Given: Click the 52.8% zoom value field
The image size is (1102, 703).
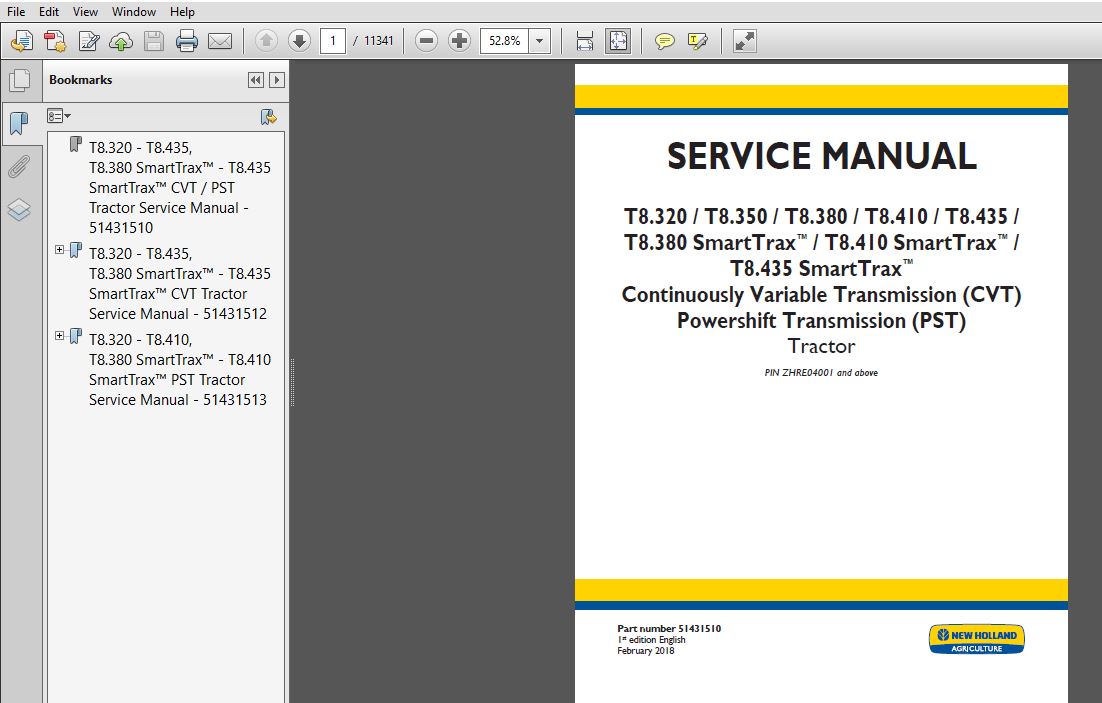Looking at the screenshot, I should [x=505, y=41].
